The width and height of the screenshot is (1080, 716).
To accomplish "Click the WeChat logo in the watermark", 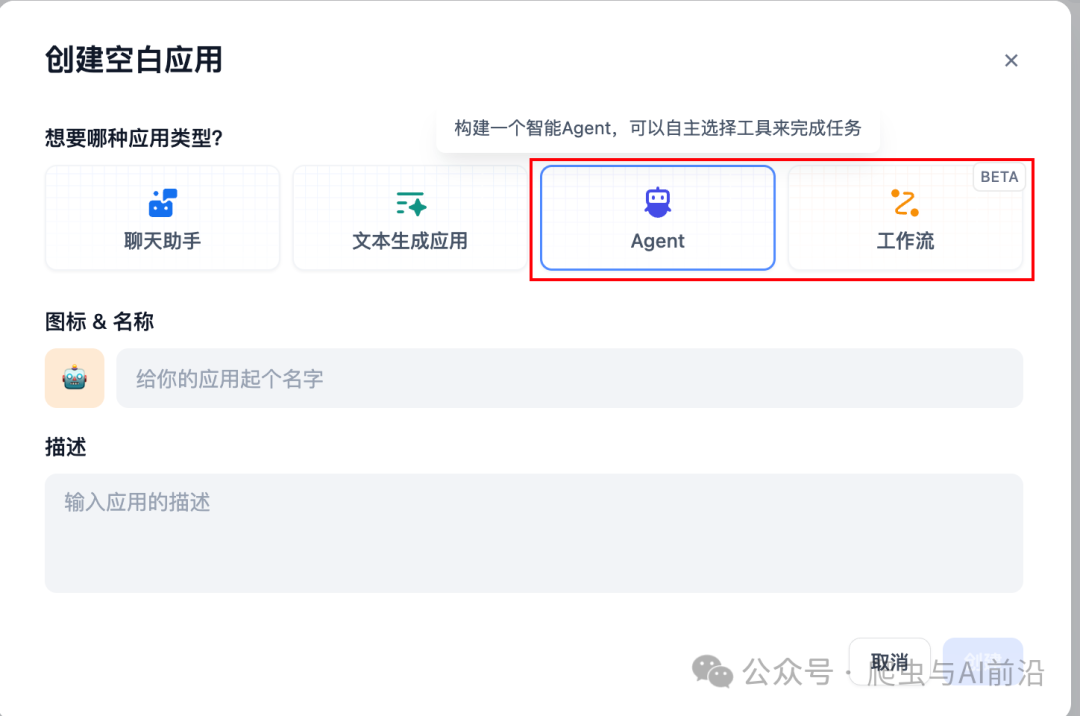I will coord(714,671).
